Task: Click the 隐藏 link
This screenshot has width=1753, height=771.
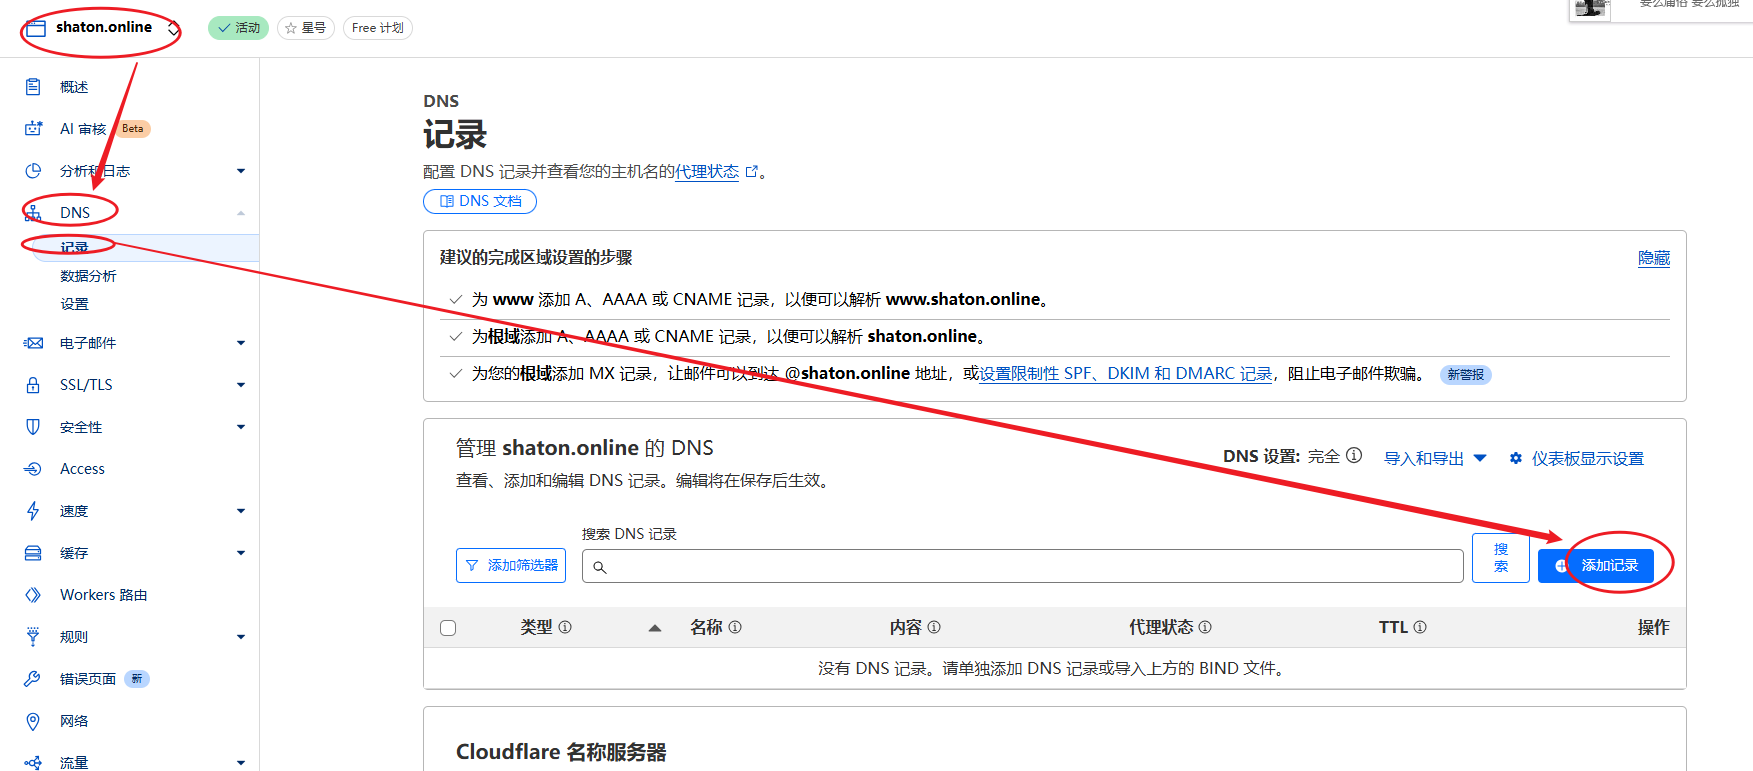Action: click(1654, 258)
